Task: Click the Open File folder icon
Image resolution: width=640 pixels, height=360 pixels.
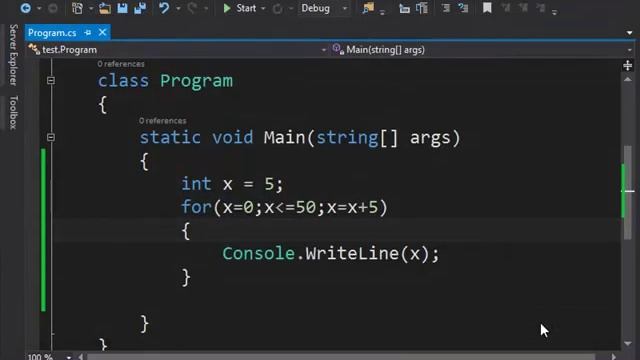Action: point(105,8)
